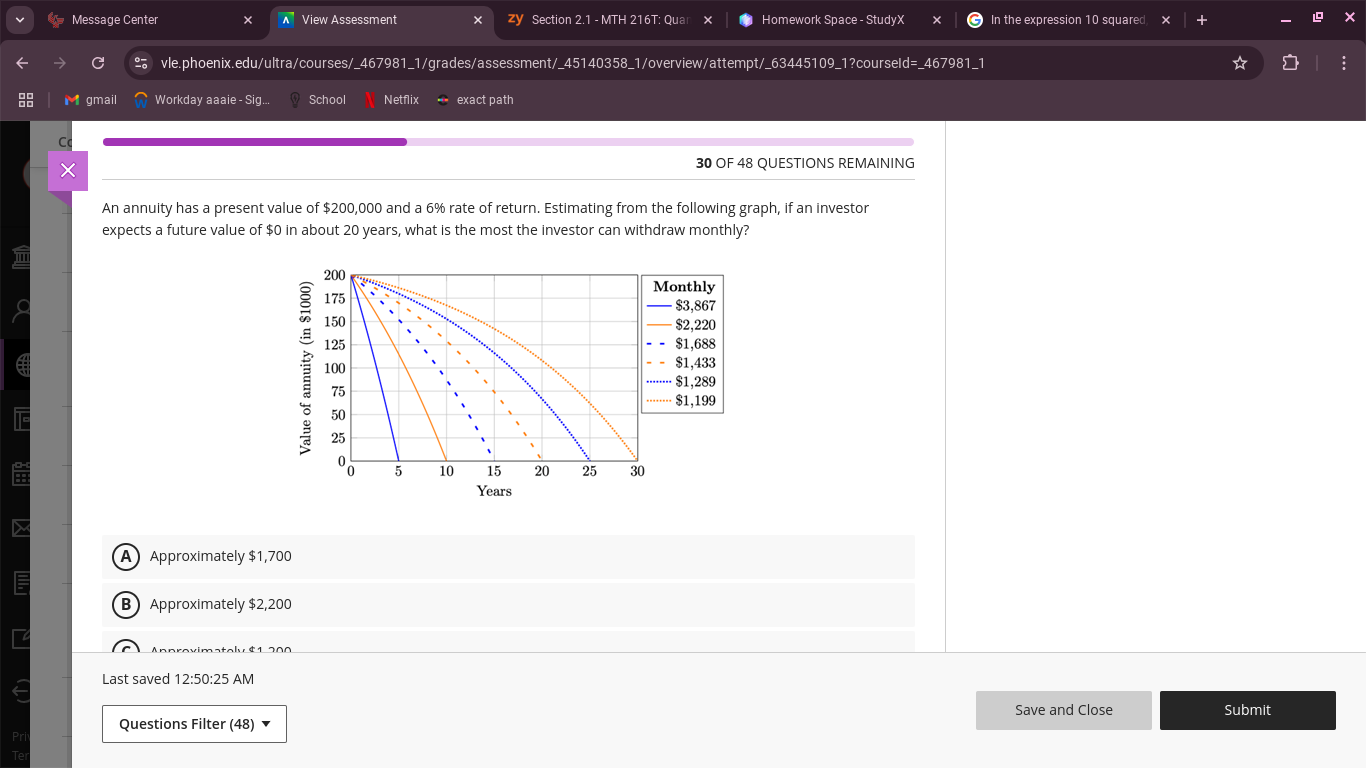Open the gmail bookmark
The width and height of the screenshot is (1366, 768).
91,100
